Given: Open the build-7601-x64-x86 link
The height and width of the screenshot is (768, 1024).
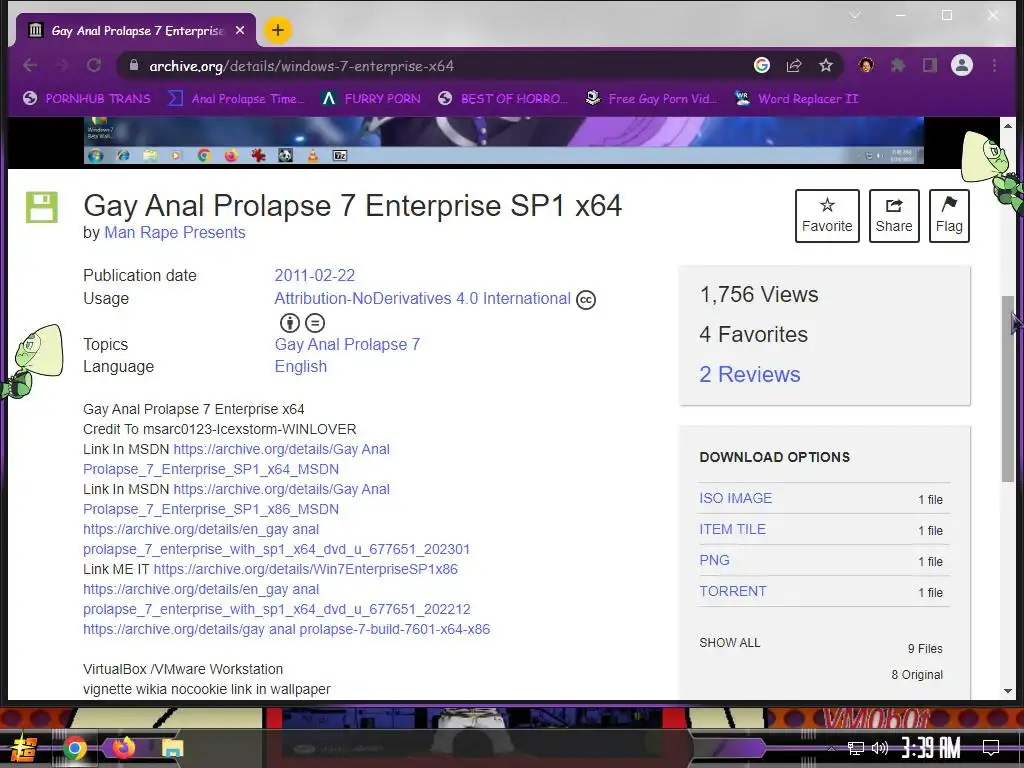Looking at the screenshot, I should pyautogui.click(x=286, y=629).
